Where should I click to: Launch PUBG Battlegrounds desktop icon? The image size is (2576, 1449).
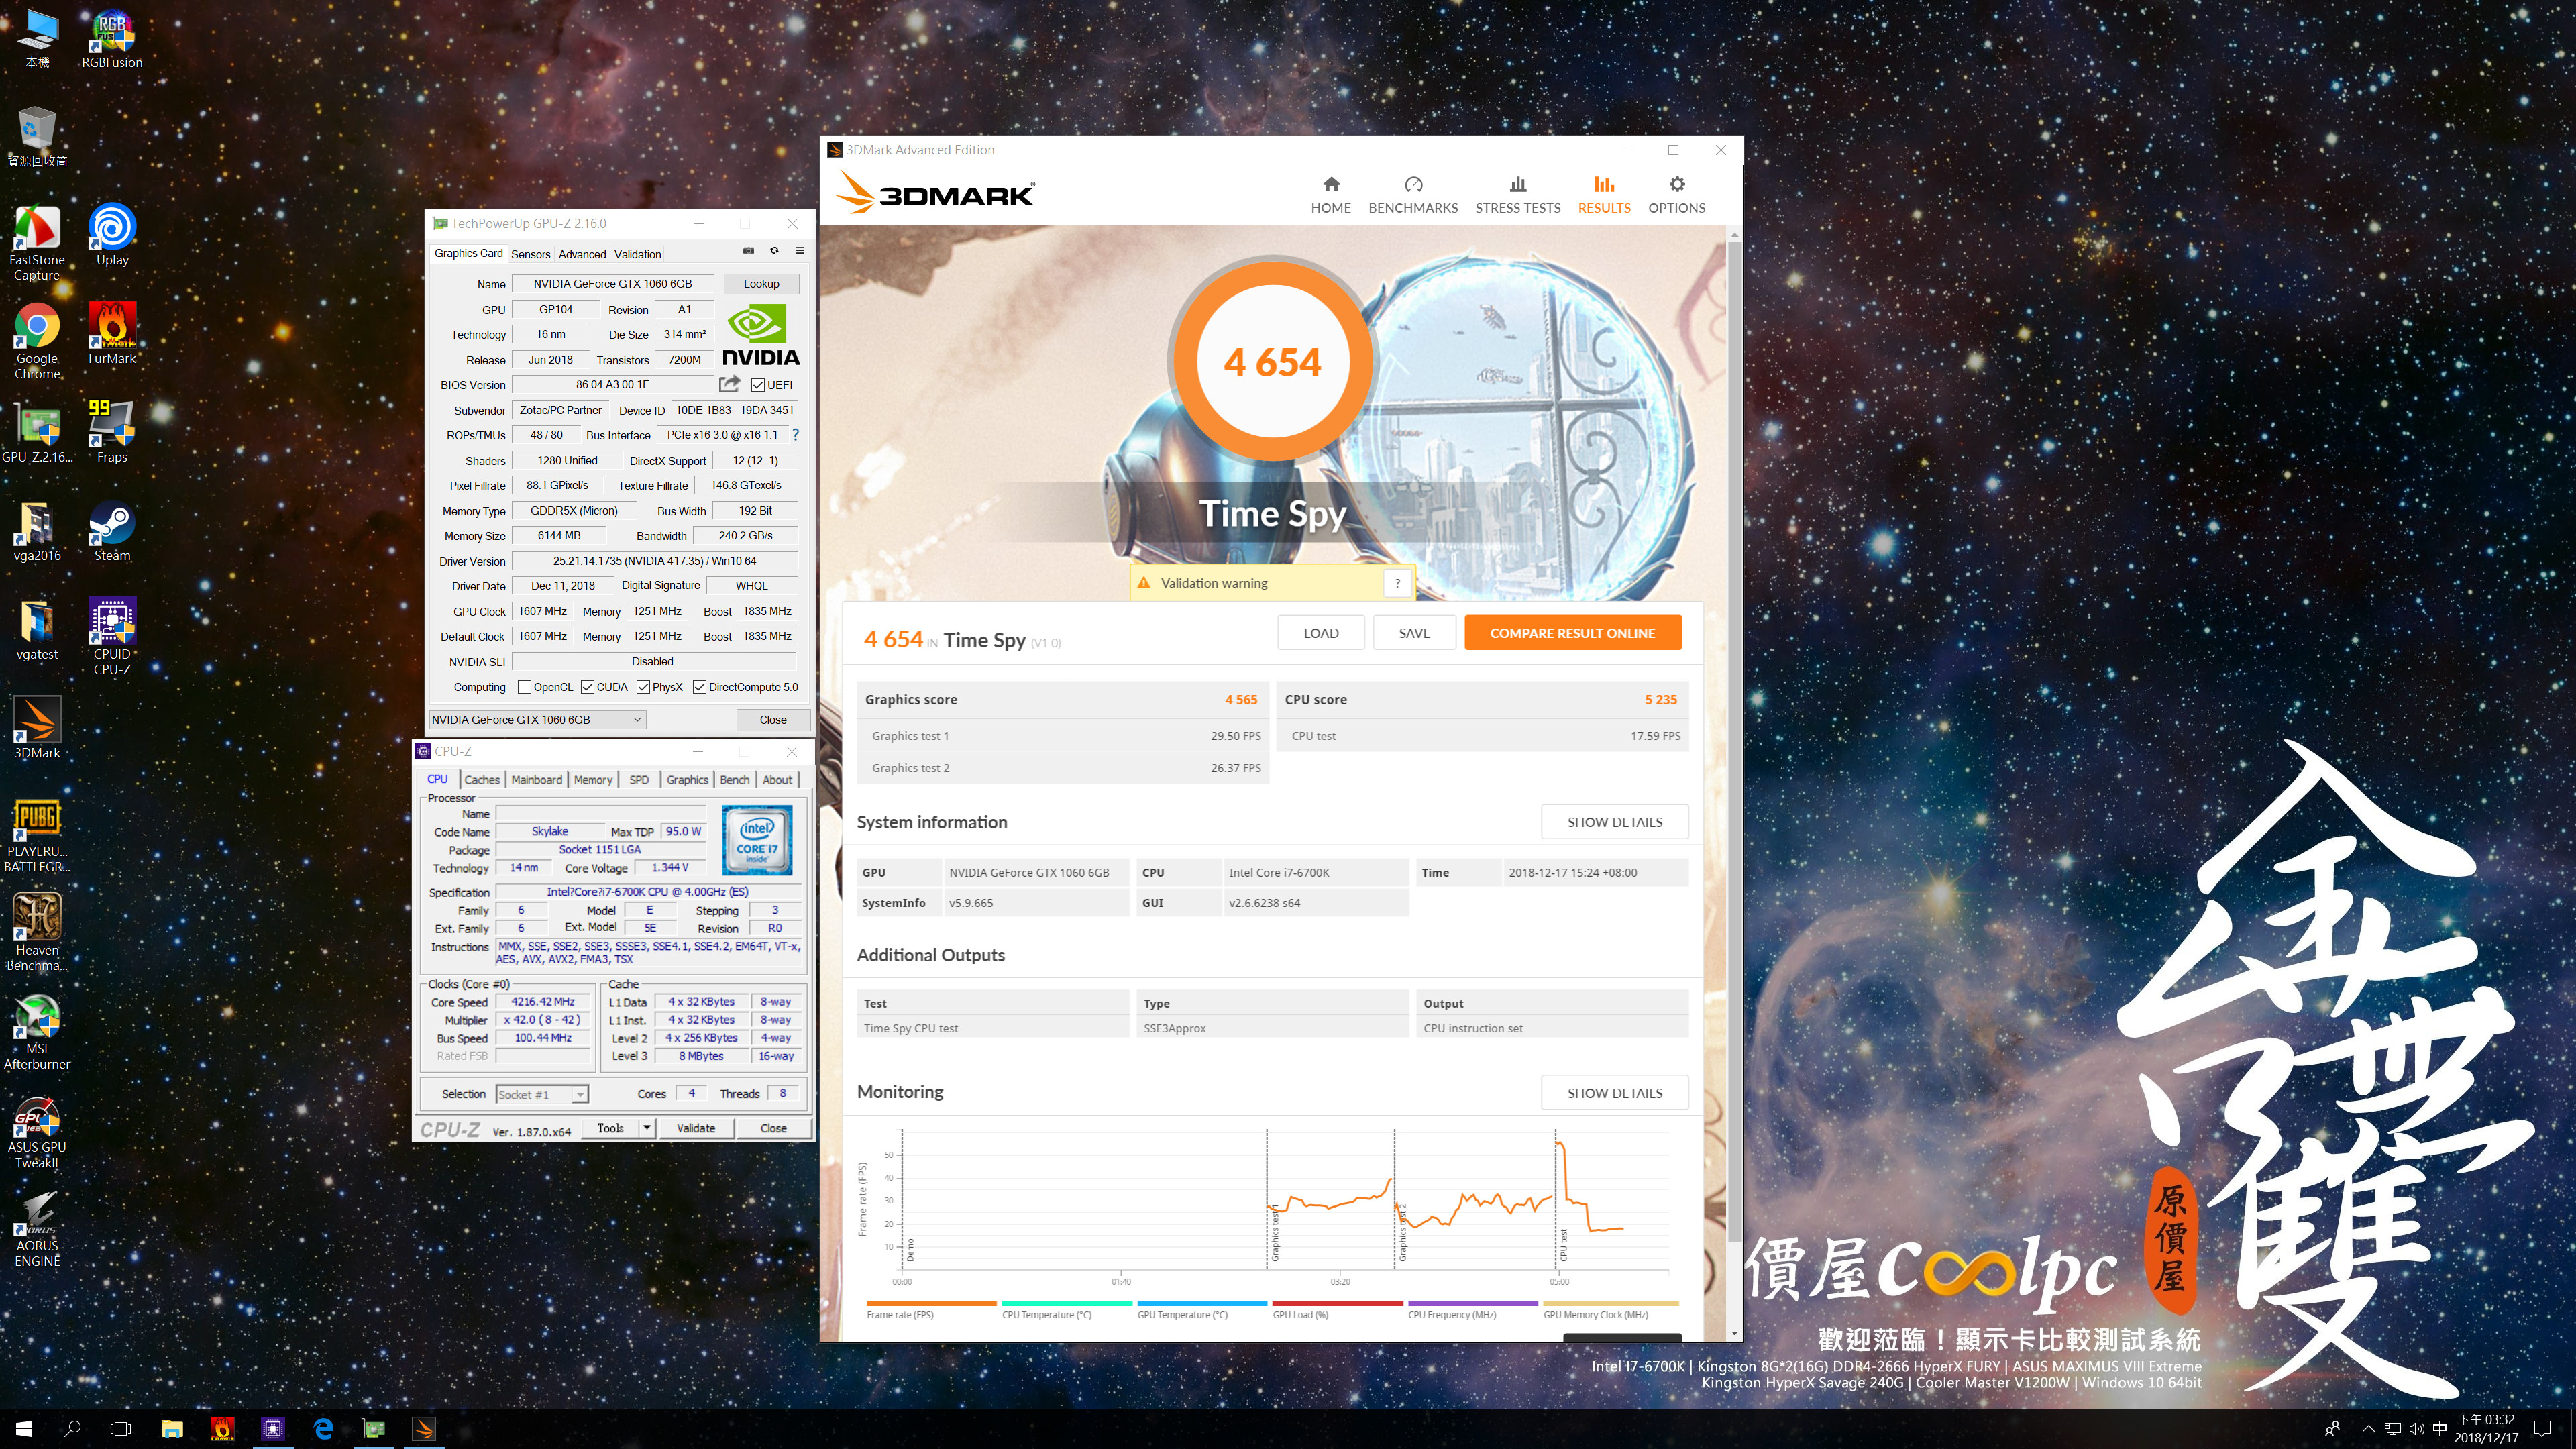[37, 835]
